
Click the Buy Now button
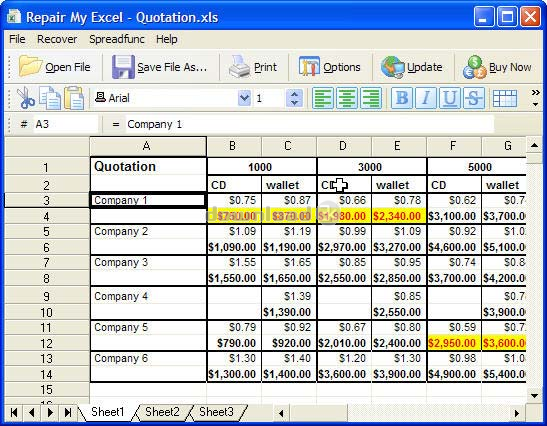coord(497,67)
